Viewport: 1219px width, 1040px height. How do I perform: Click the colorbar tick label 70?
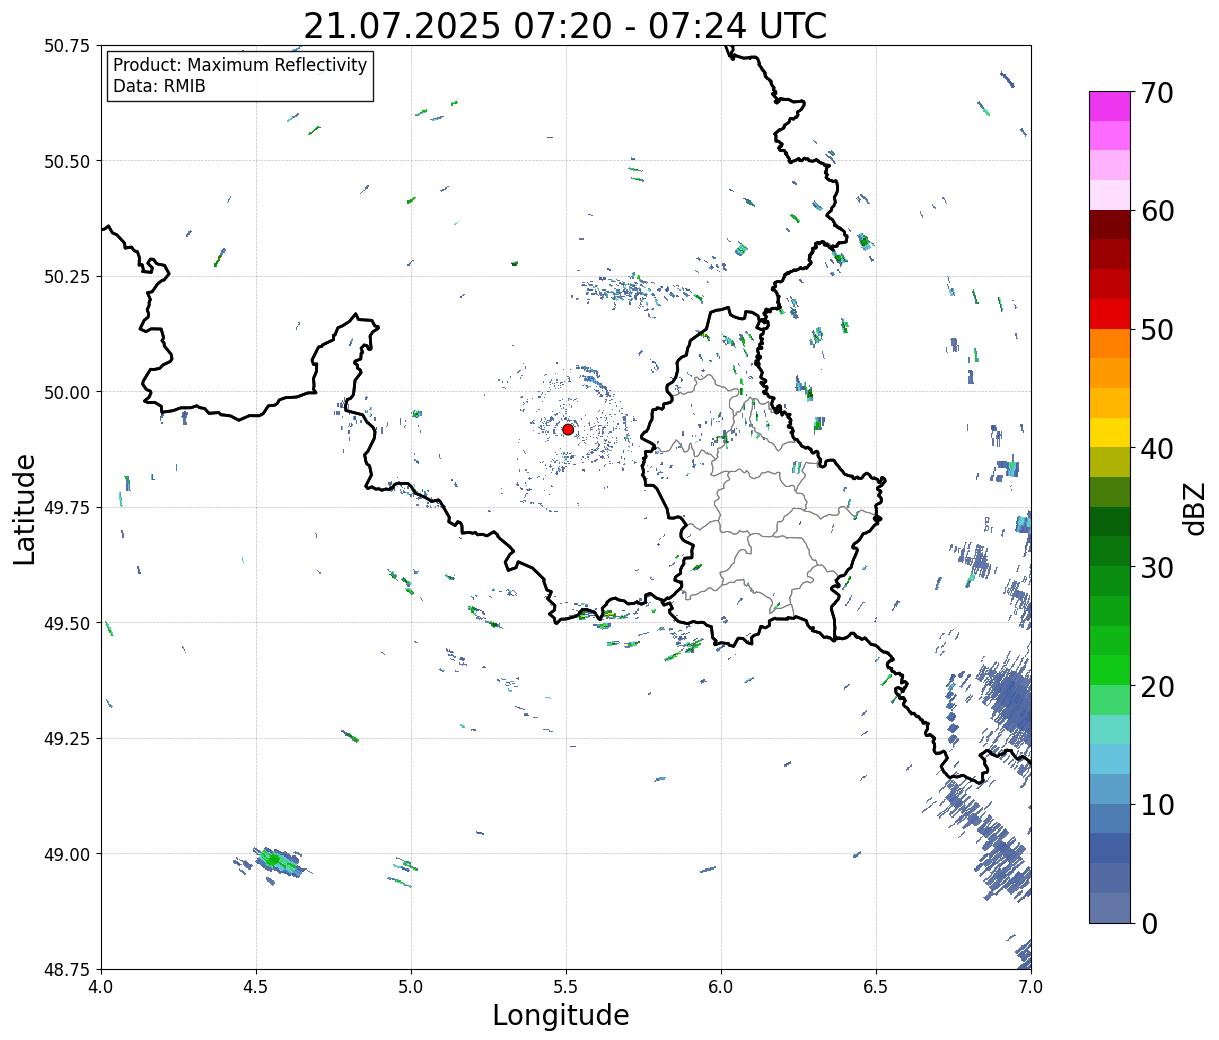(x=1157, y=93)
